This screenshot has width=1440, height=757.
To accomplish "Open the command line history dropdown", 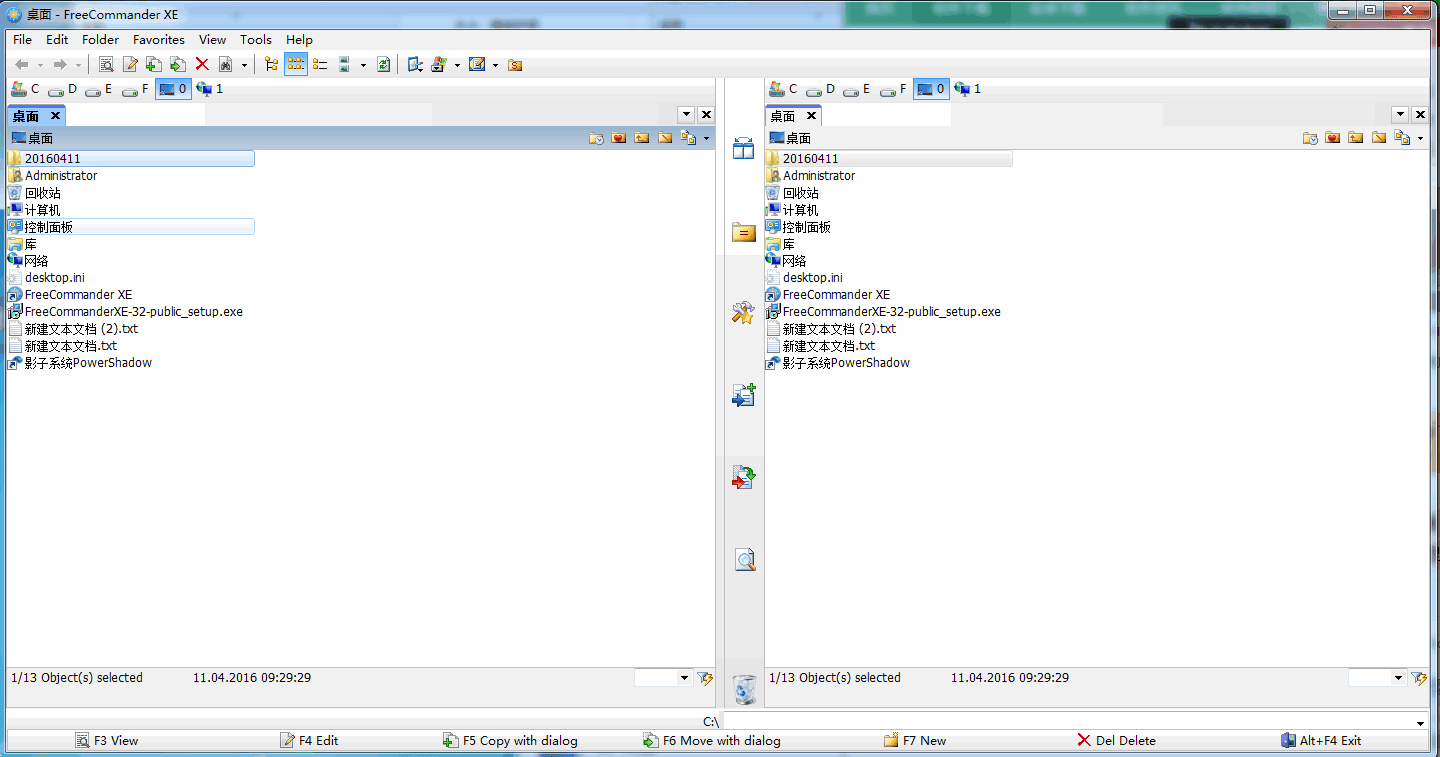I will coord(1421,722).
